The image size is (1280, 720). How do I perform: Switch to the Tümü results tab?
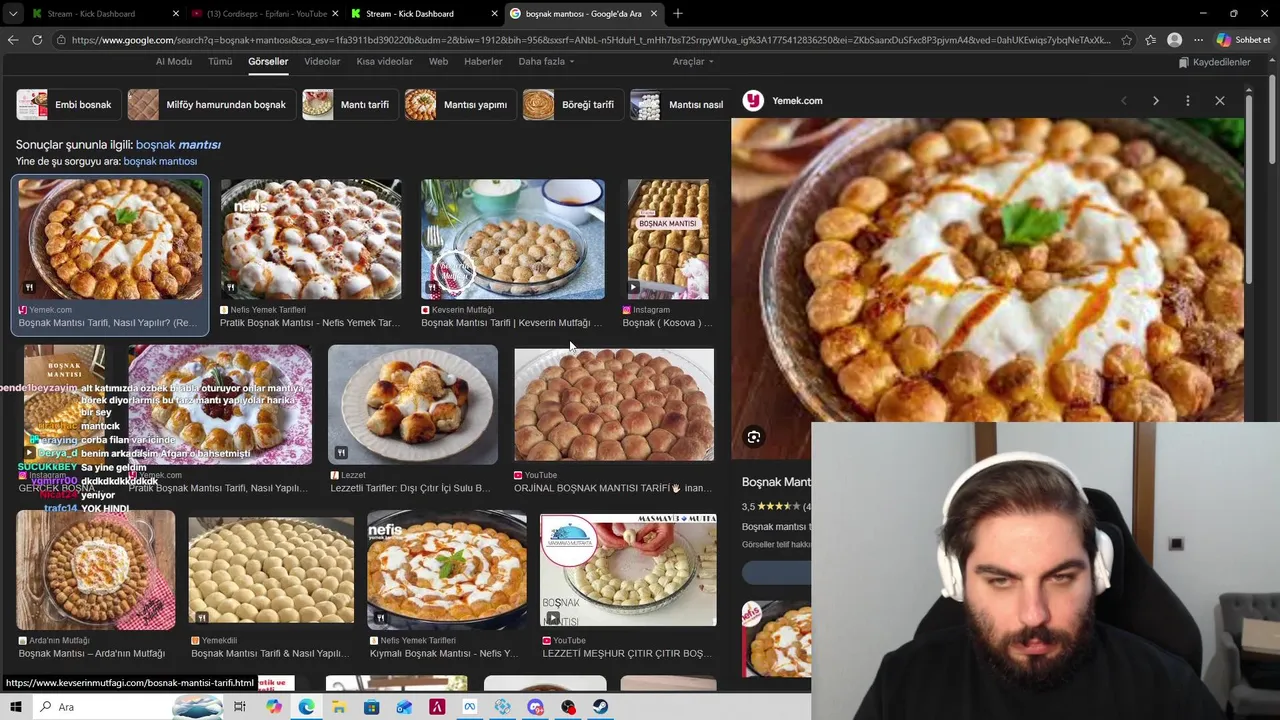[220, 61]
